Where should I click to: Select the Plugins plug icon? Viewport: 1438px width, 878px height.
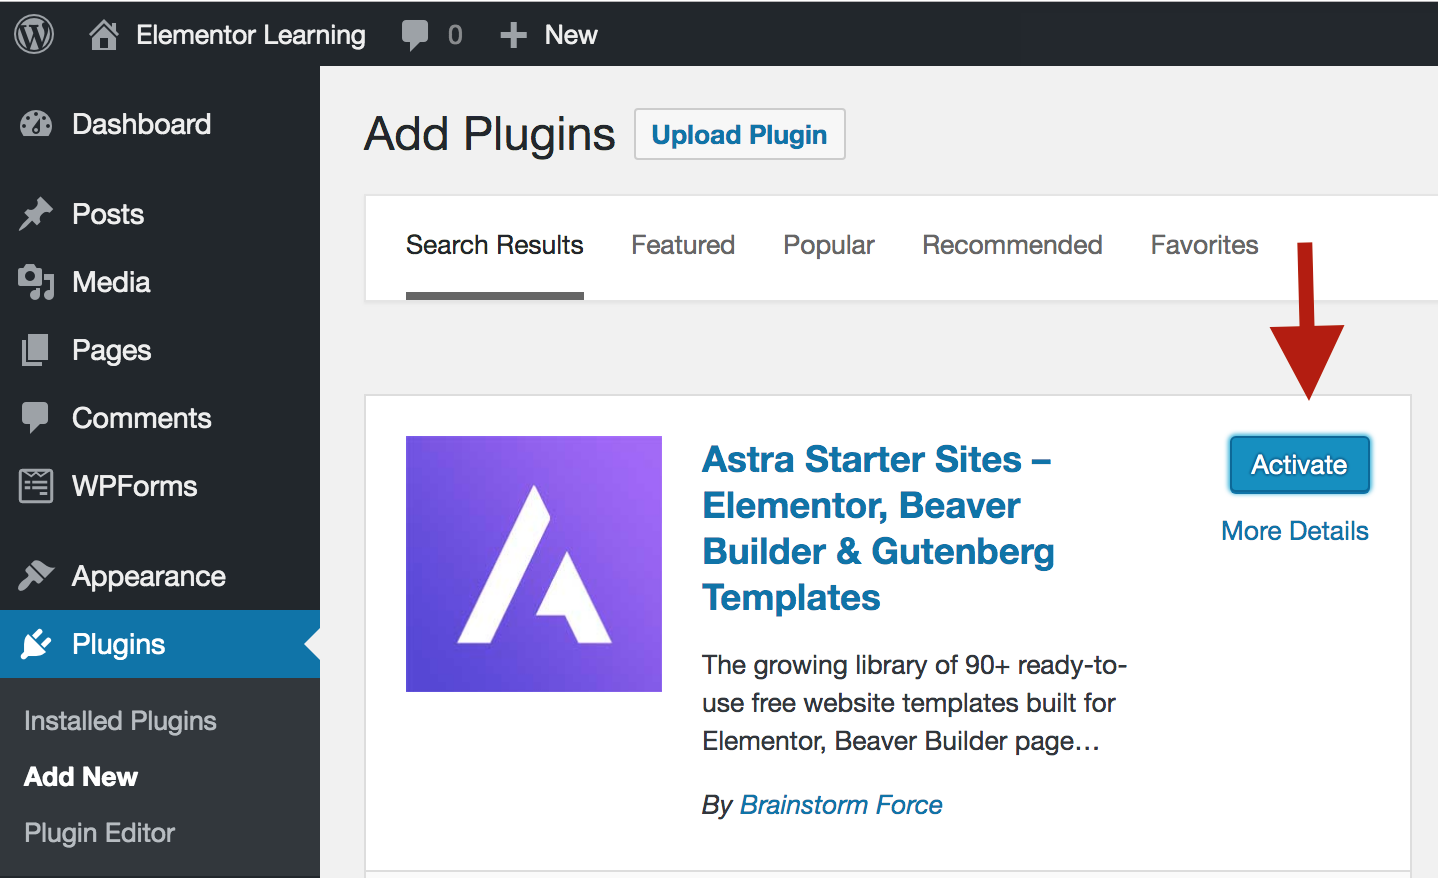(x=36, y=644)
